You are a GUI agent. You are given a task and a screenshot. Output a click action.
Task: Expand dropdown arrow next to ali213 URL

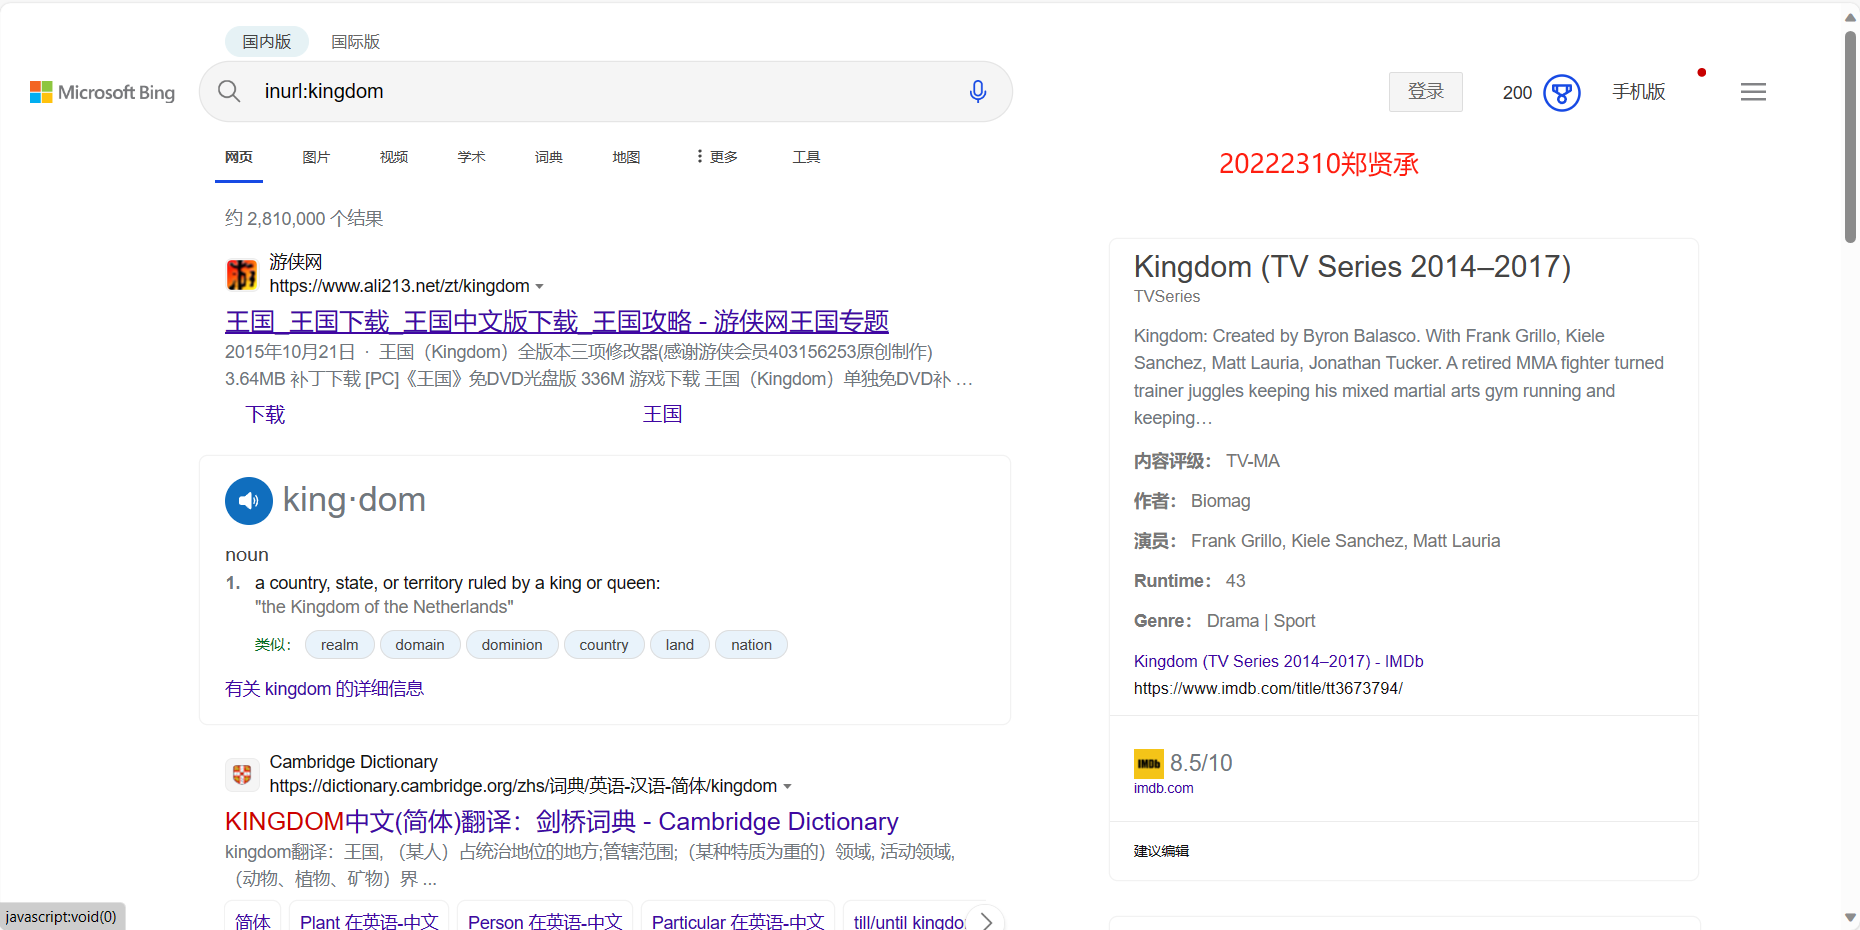click(540, 287)
